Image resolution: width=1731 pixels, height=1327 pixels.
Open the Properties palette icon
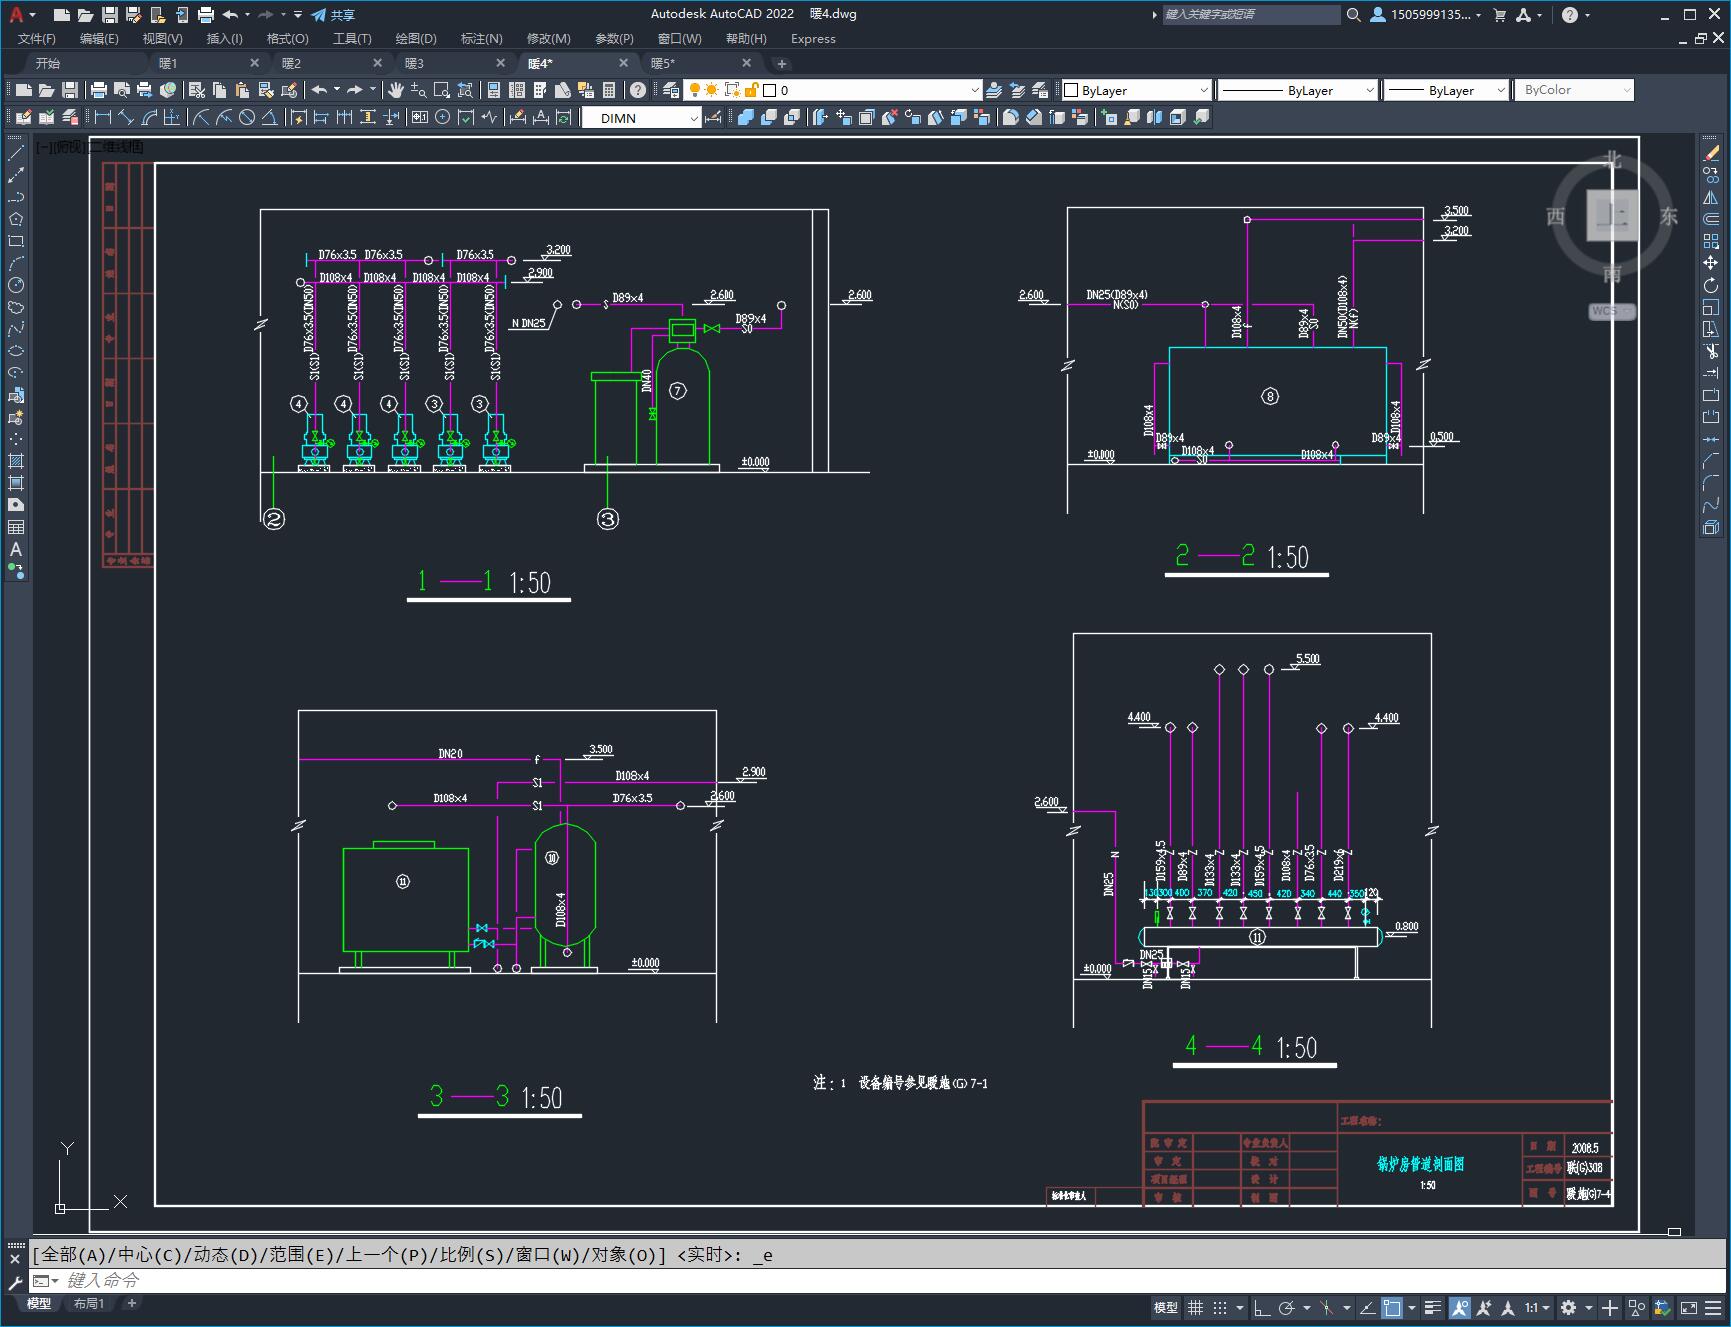[x=493, y=90]
